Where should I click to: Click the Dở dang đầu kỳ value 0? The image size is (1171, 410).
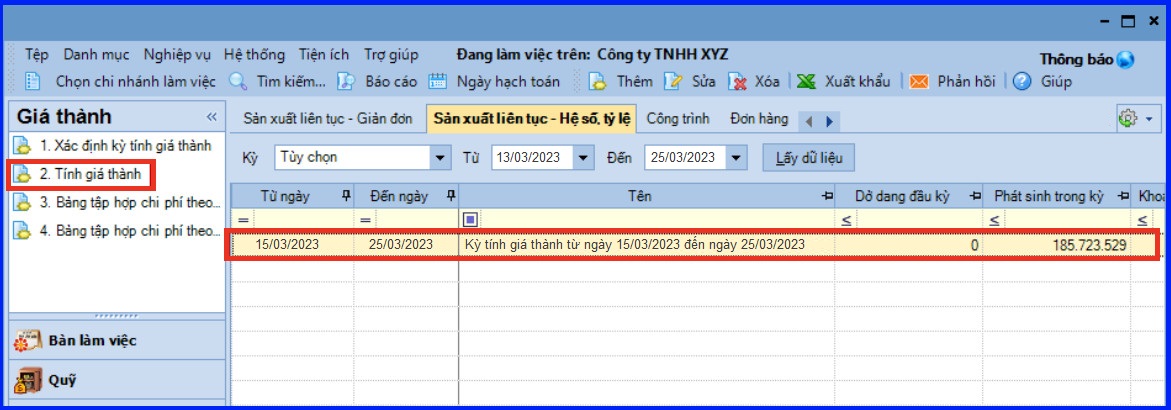[x=975, y=244]
